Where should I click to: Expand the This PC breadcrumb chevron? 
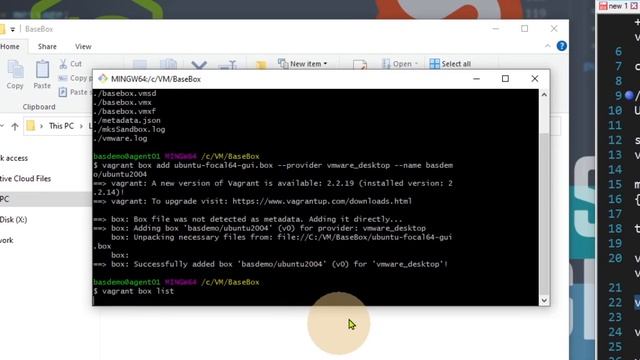(x=81, y=126)
